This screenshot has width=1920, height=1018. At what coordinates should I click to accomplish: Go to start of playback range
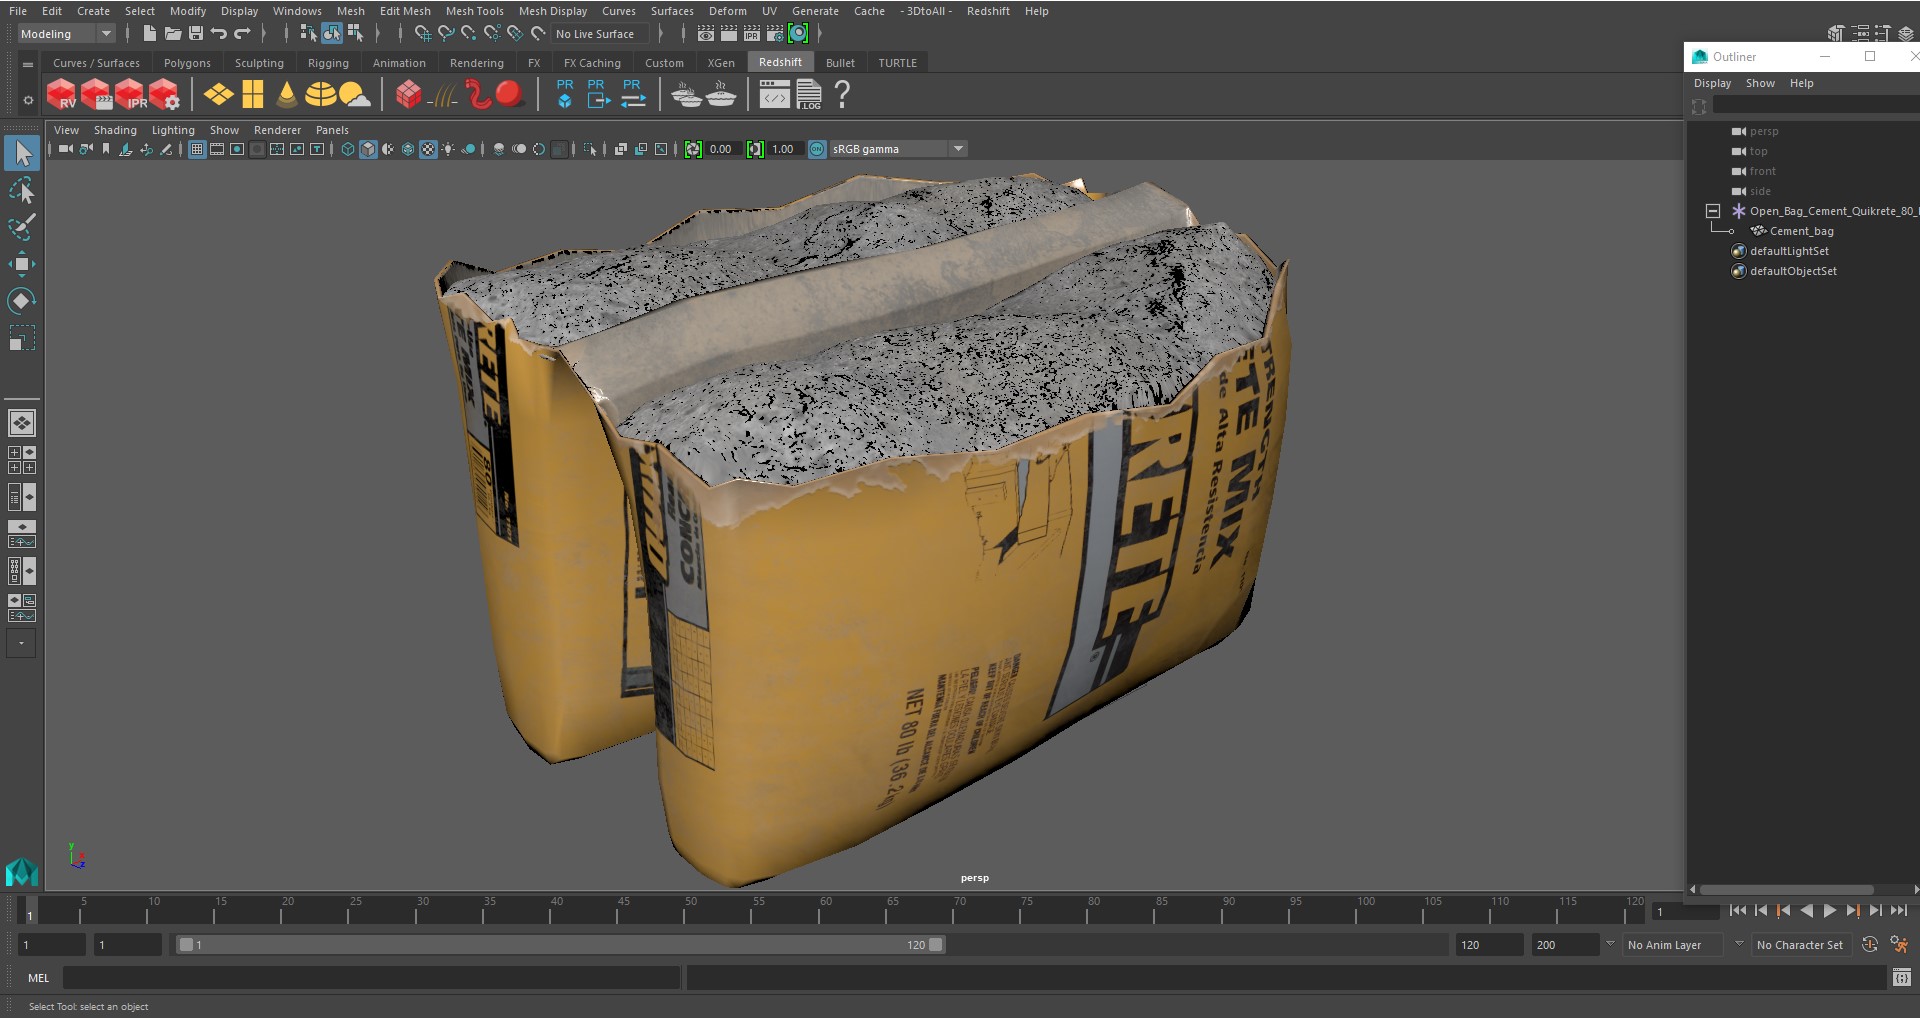[x=1738, y=911]
